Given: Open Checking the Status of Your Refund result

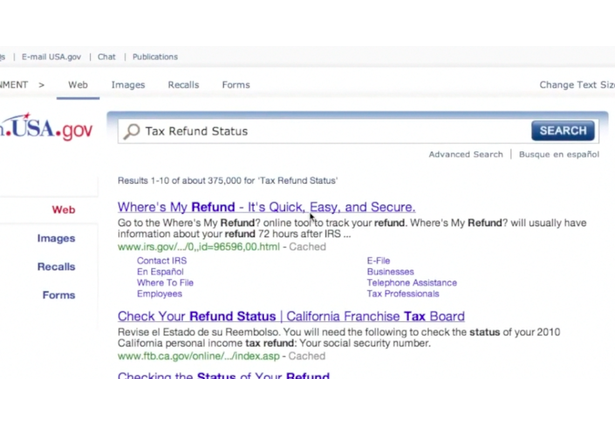Looking at the screenshot, I should coord(224,375).
